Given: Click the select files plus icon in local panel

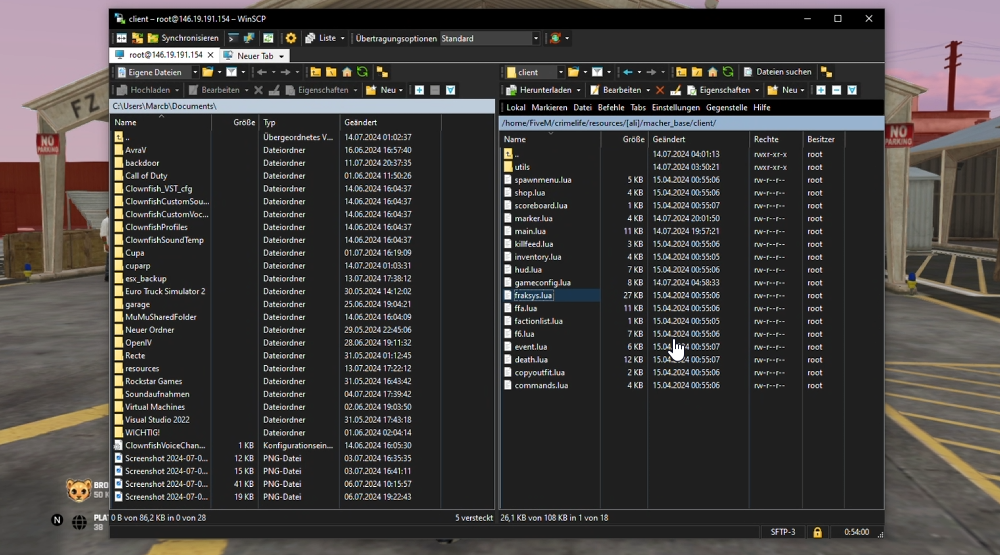Looking at the screenshot, I should 419,90.
